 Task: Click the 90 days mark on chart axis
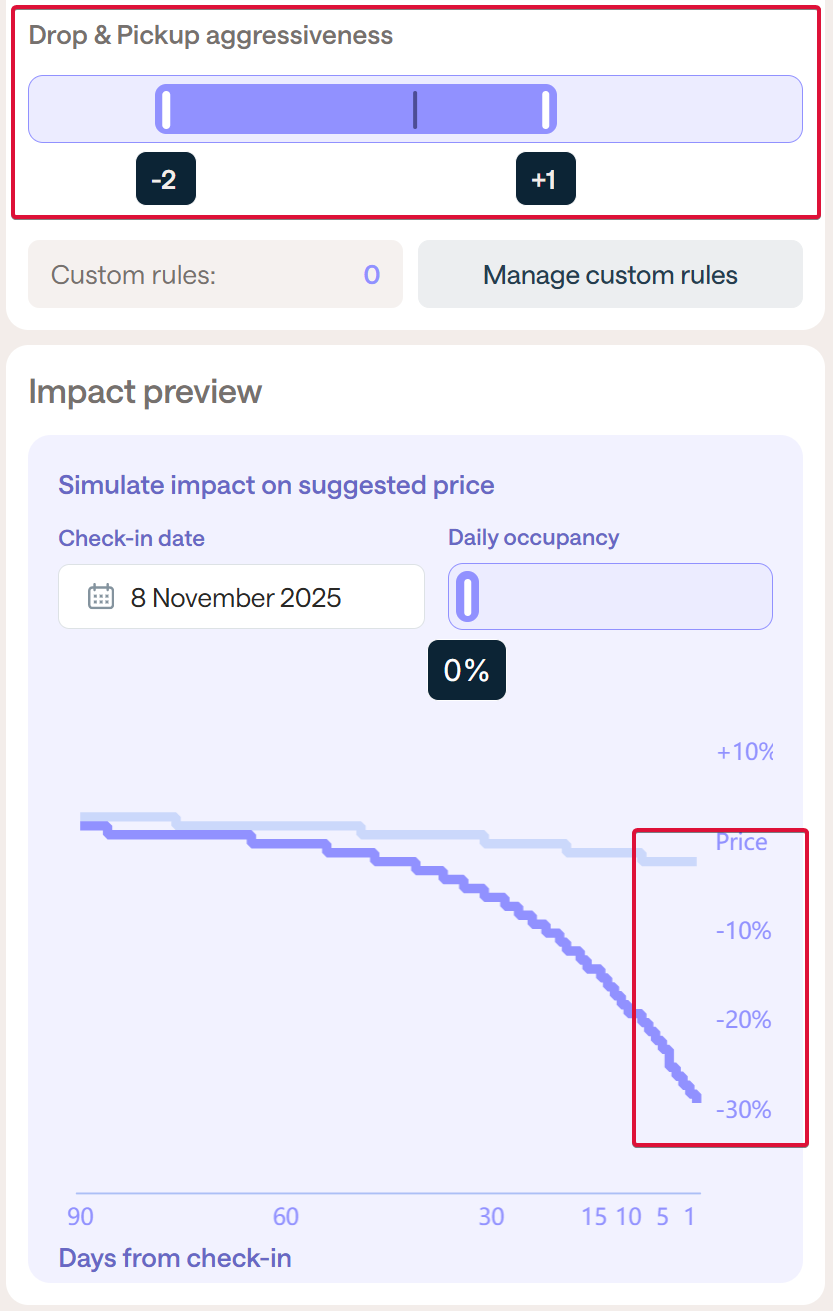point(80,1217)
